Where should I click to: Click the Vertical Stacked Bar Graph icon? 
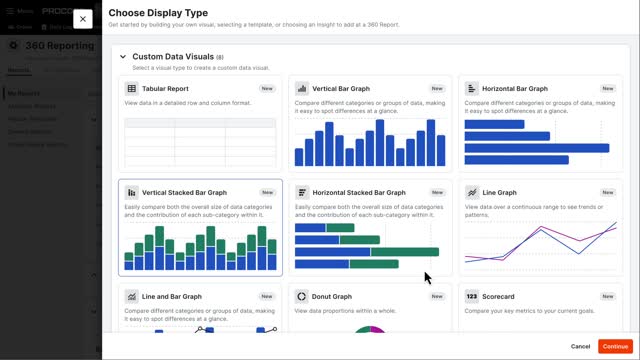[x=131, y=192]
